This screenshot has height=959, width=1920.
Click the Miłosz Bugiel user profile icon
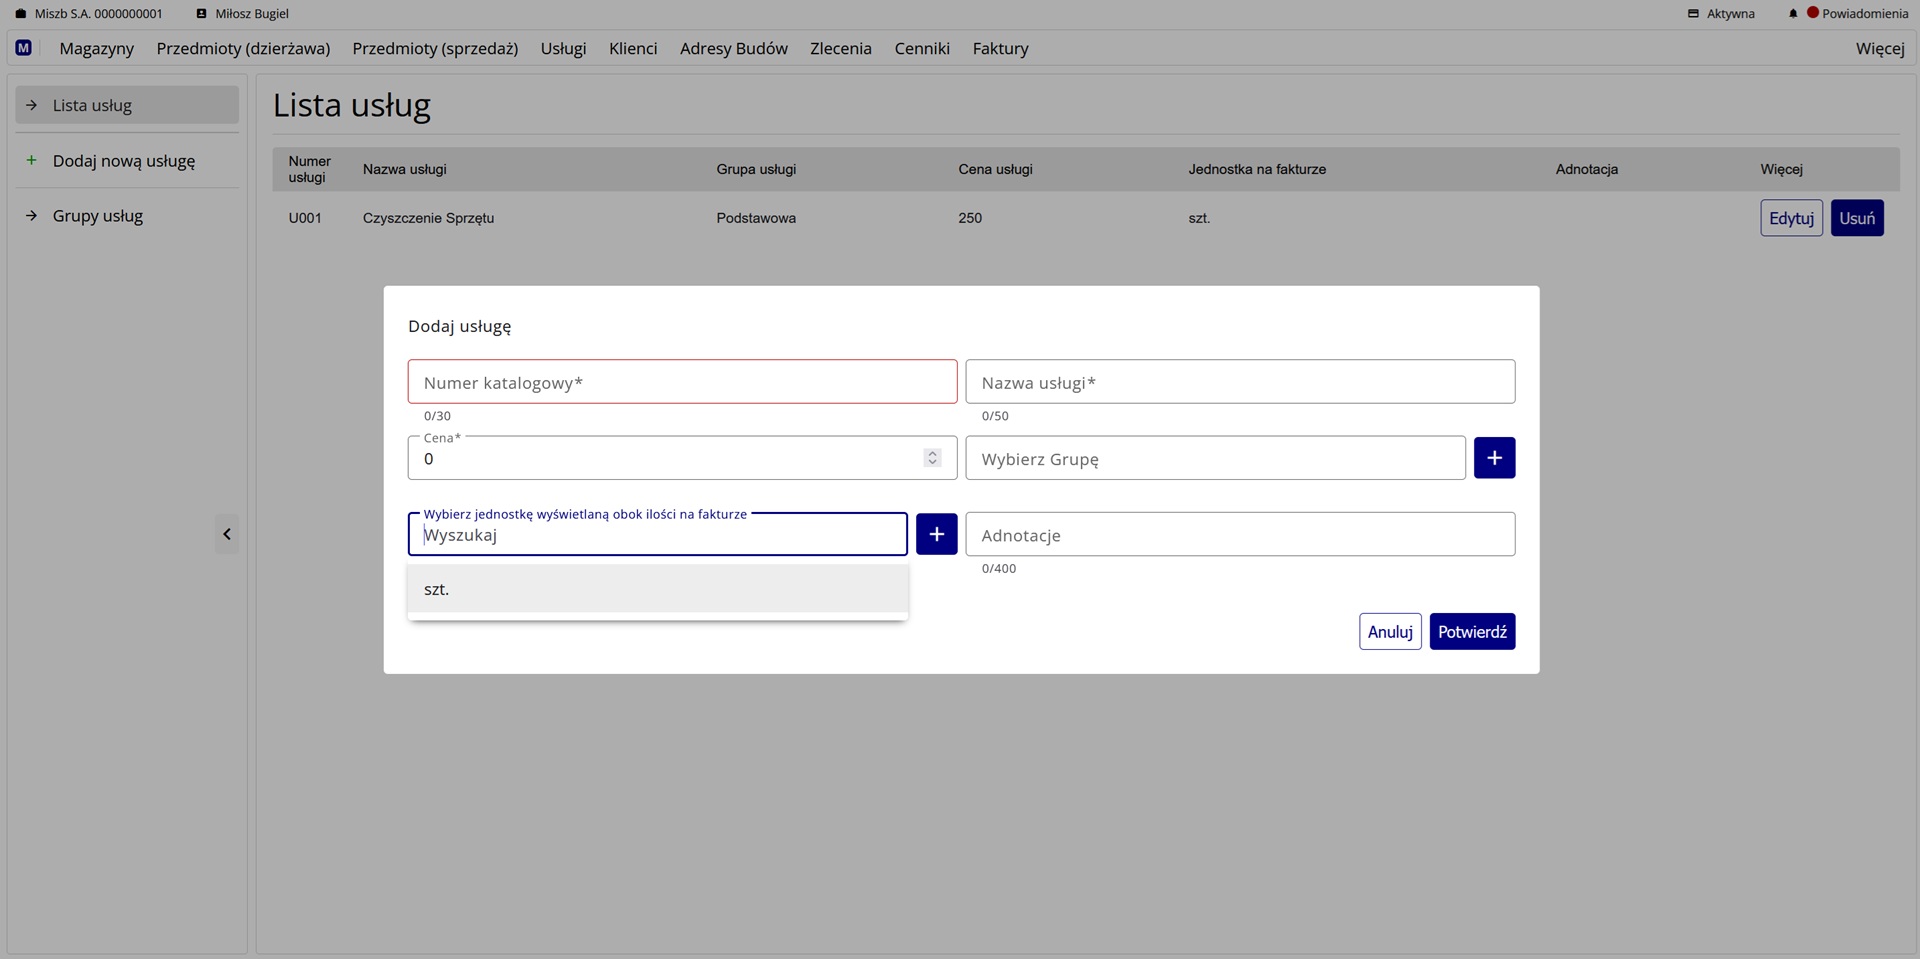[202, 14]
